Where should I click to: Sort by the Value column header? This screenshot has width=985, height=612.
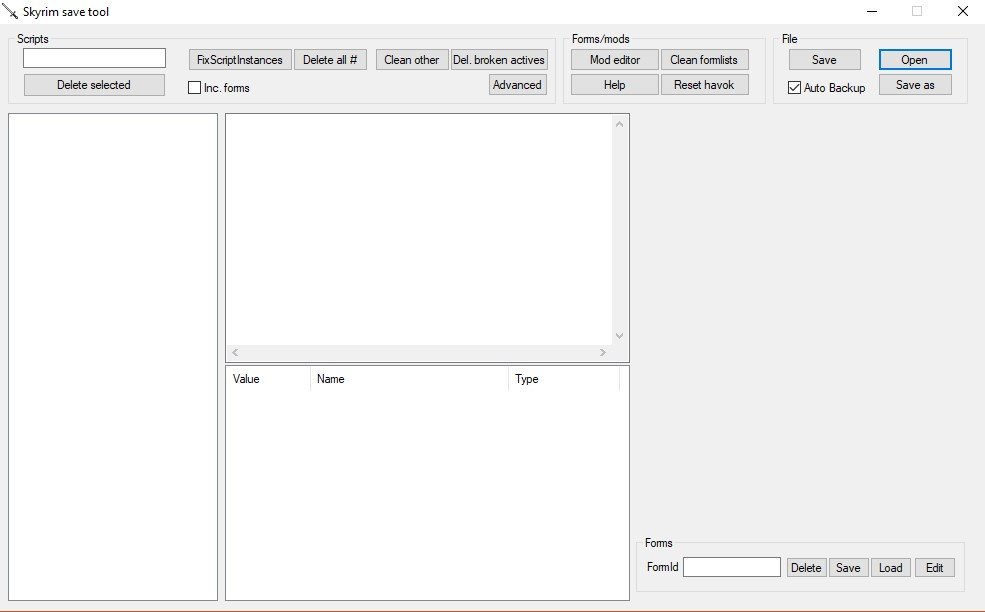tap(268, 379)
